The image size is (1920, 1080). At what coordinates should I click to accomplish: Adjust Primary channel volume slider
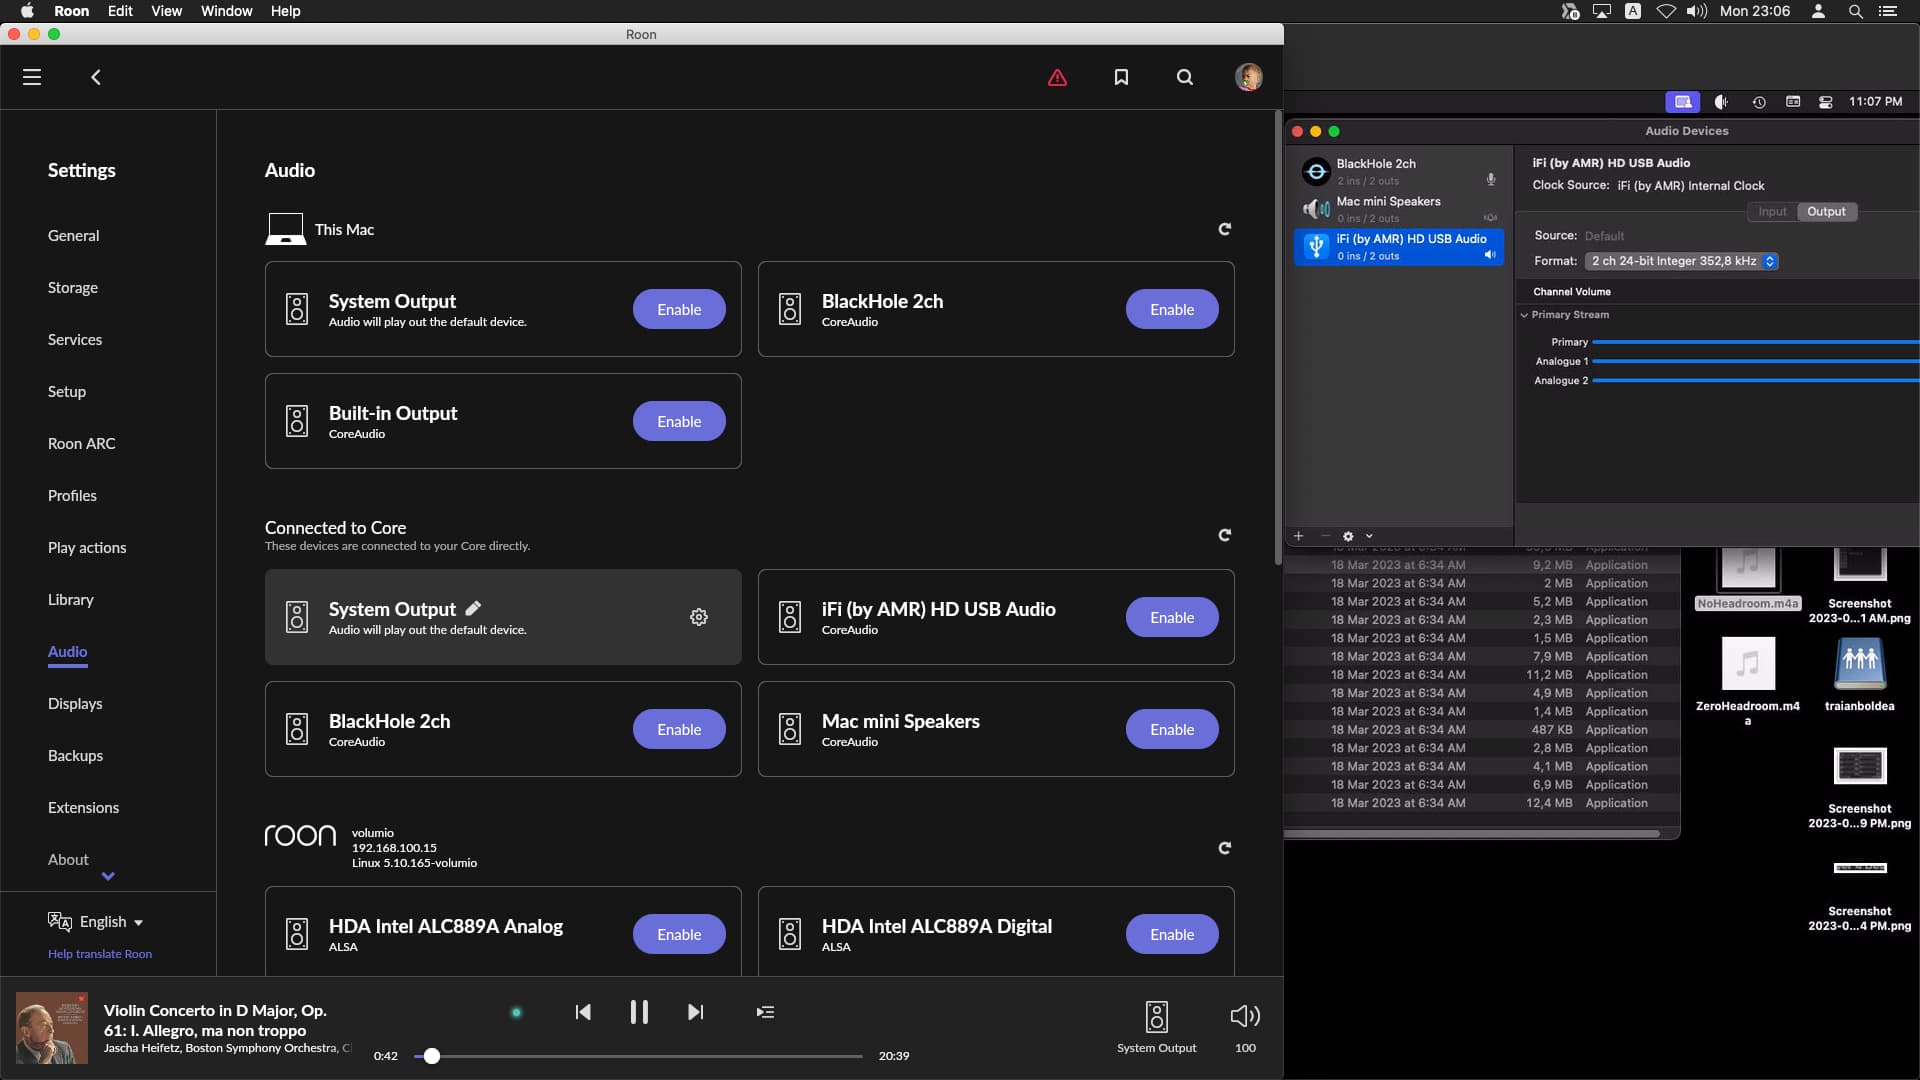pos(1757,342)
